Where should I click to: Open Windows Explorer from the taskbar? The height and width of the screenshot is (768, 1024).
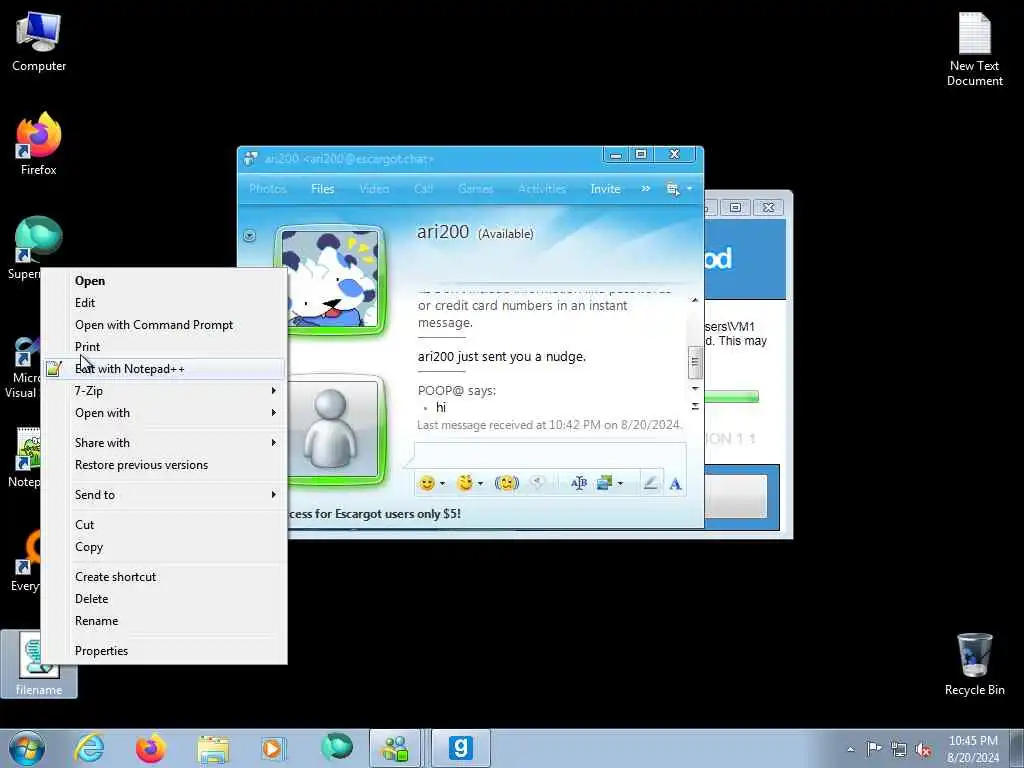tap(213, 749)
